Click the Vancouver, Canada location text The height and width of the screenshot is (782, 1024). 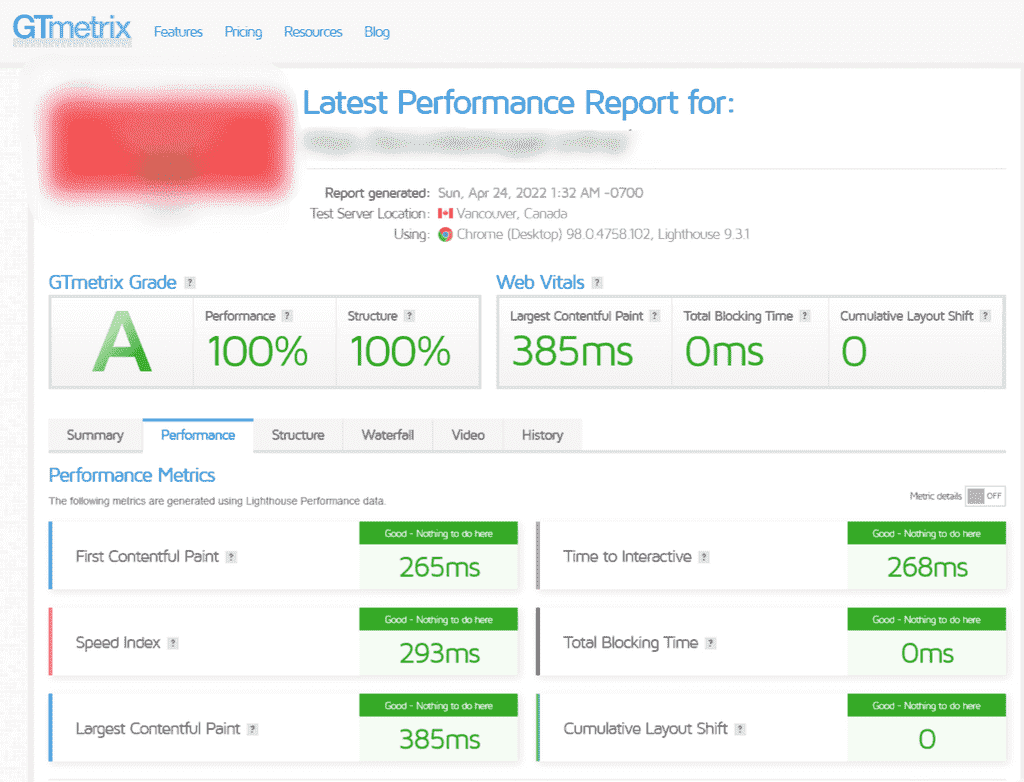[x=511, y=214]
